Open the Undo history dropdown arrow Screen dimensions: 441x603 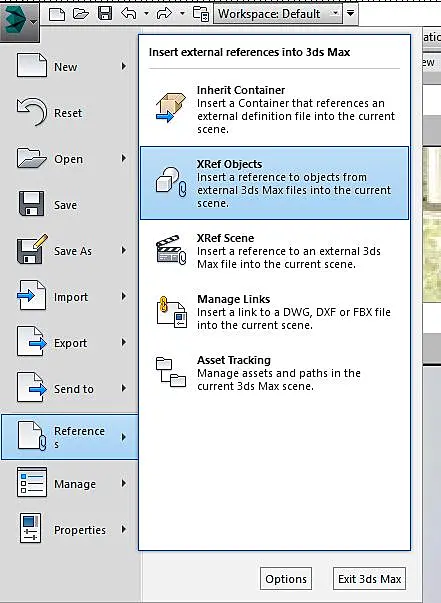point(146,14)
